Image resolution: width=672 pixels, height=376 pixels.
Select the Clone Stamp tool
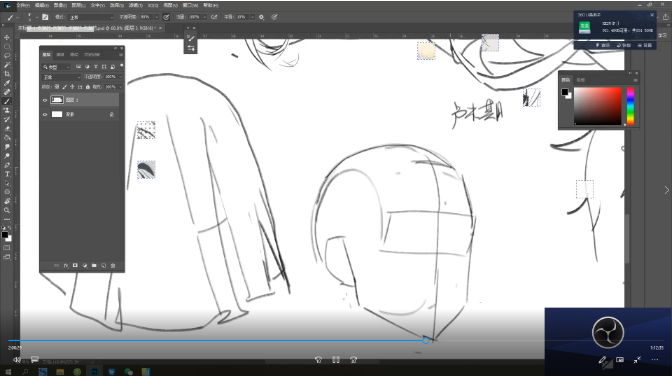point(7,110)
